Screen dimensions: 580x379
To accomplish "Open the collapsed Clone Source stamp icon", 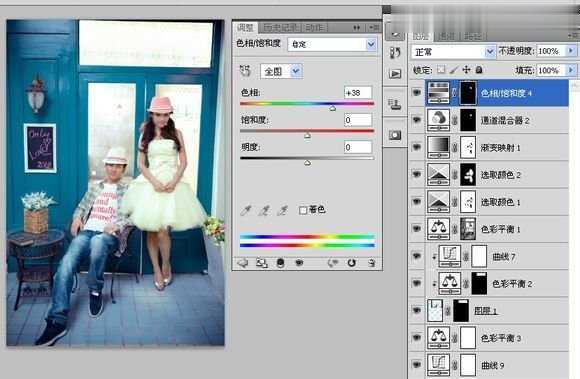I will [395, 105].
